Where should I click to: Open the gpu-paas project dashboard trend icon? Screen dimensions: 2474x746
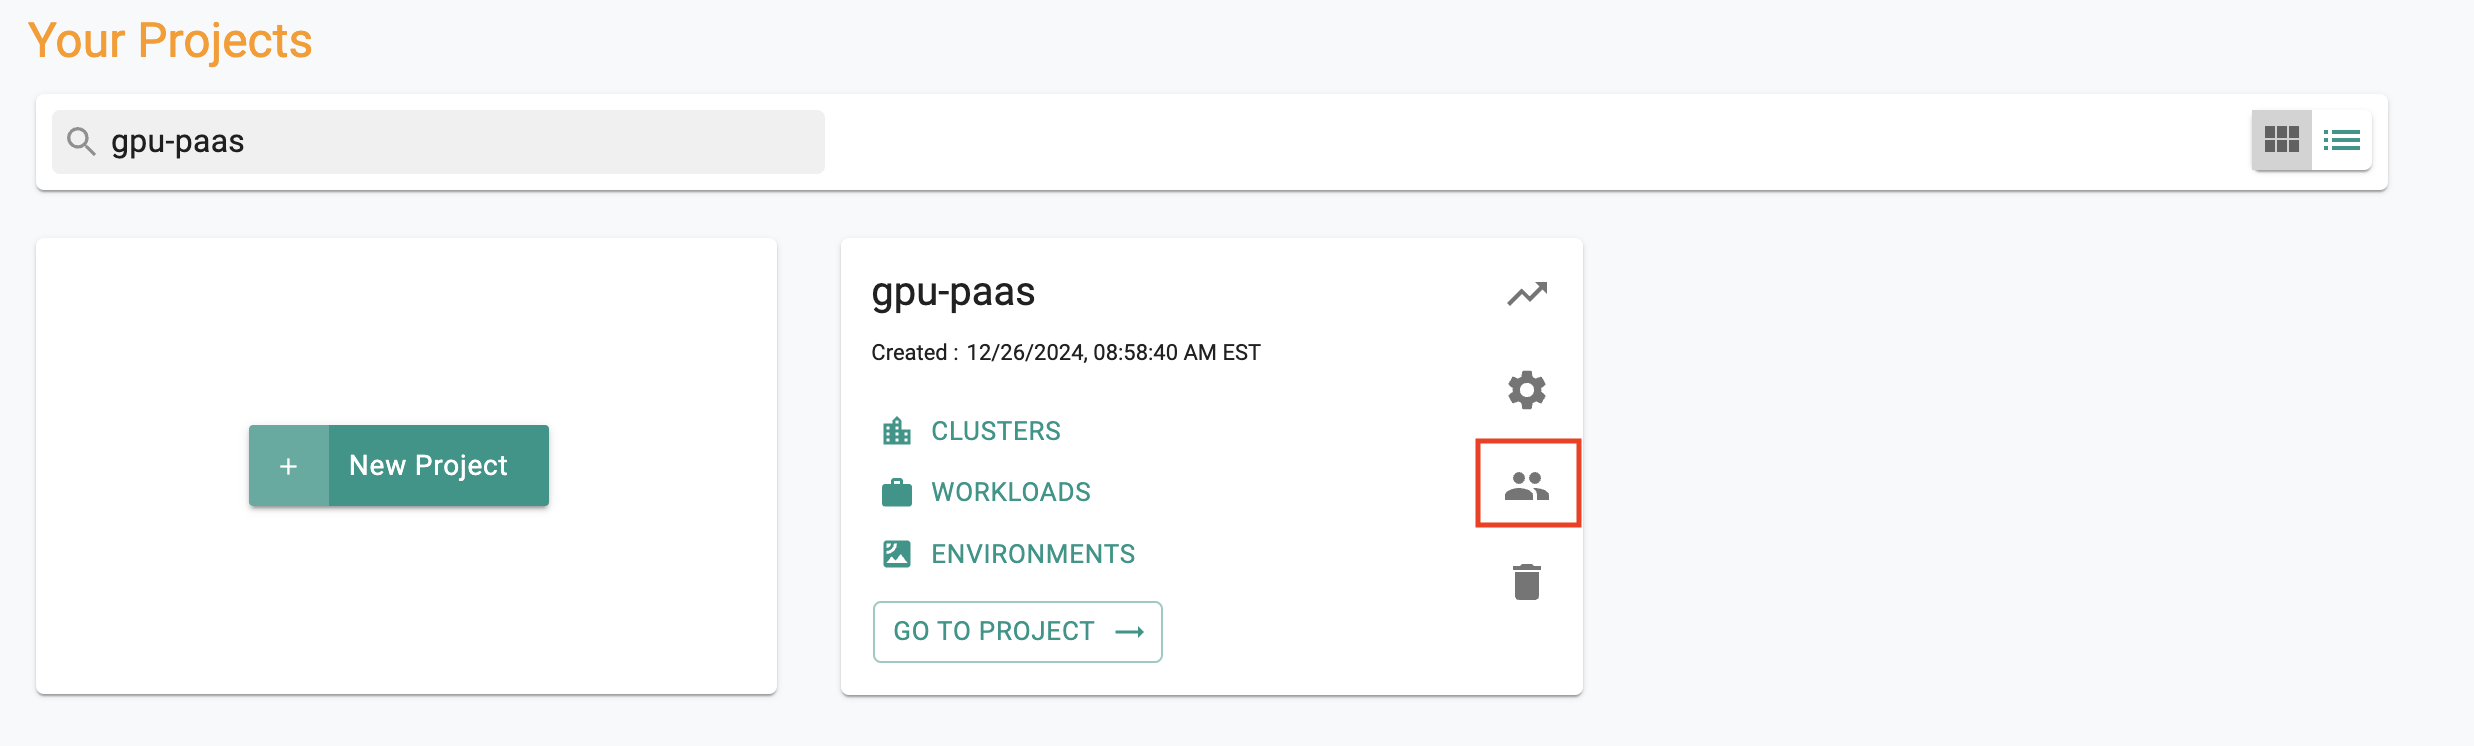click(1526, 294)
